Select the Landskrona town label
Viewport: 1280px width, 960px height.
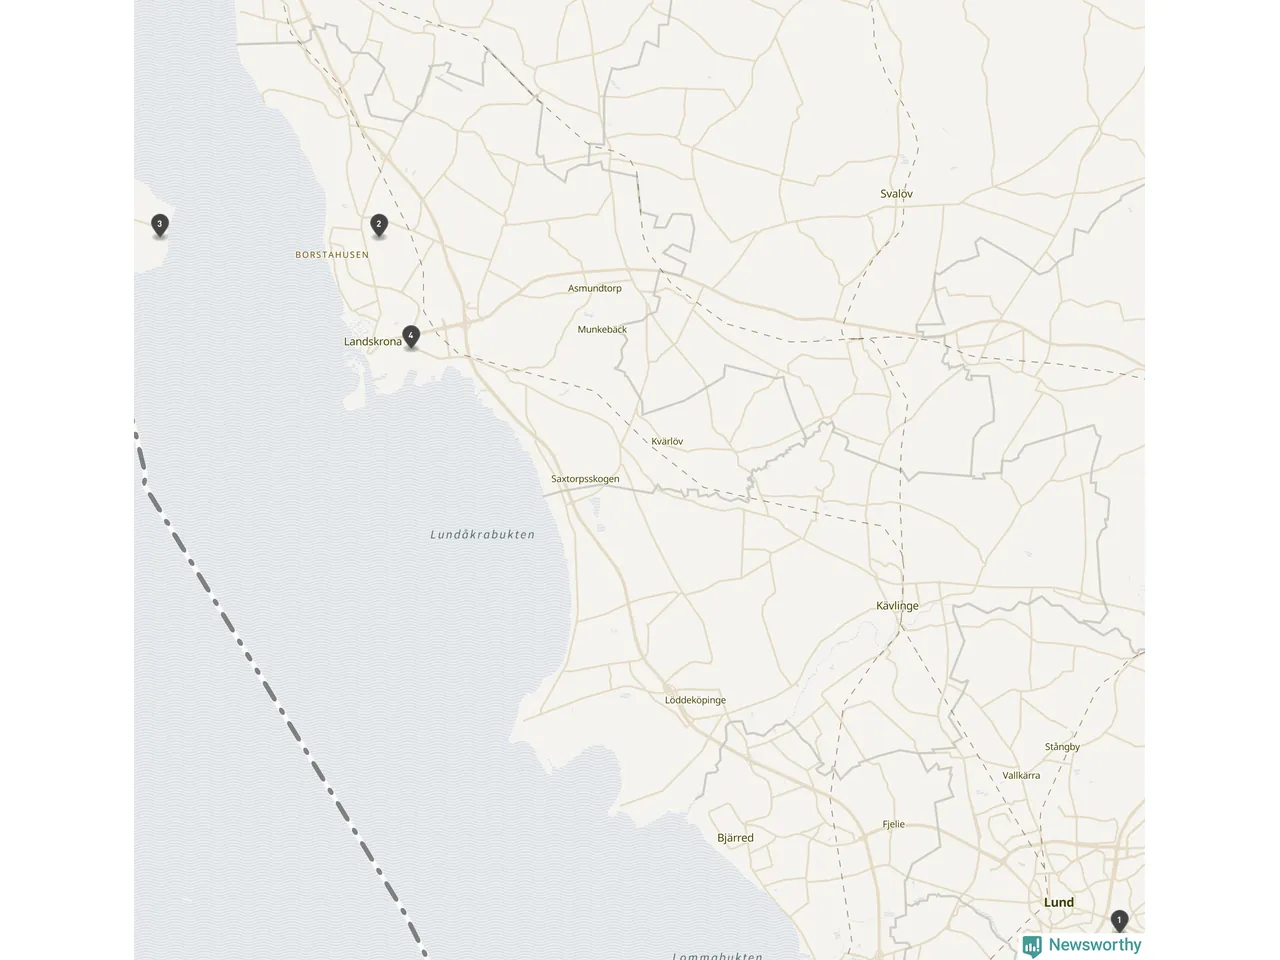[372, 342]
